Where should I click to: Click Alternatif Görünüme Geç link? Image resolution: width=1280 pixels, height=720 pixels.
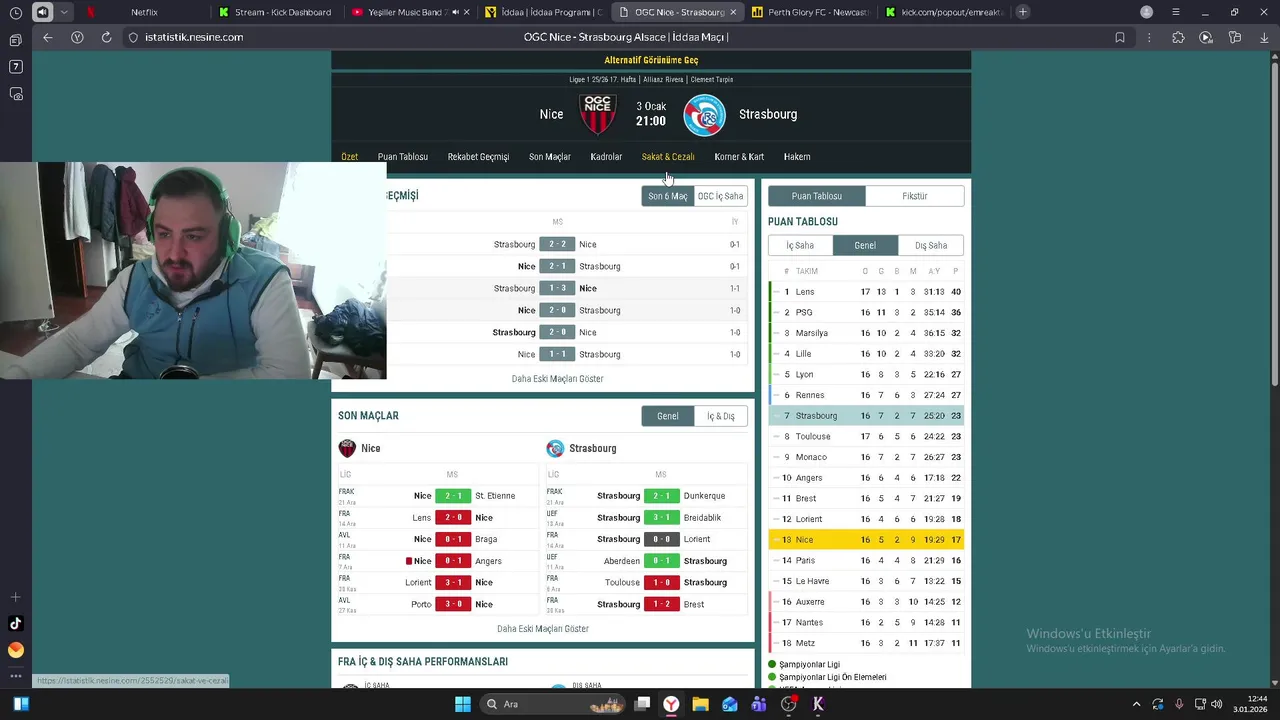click(x=651, y=60)
